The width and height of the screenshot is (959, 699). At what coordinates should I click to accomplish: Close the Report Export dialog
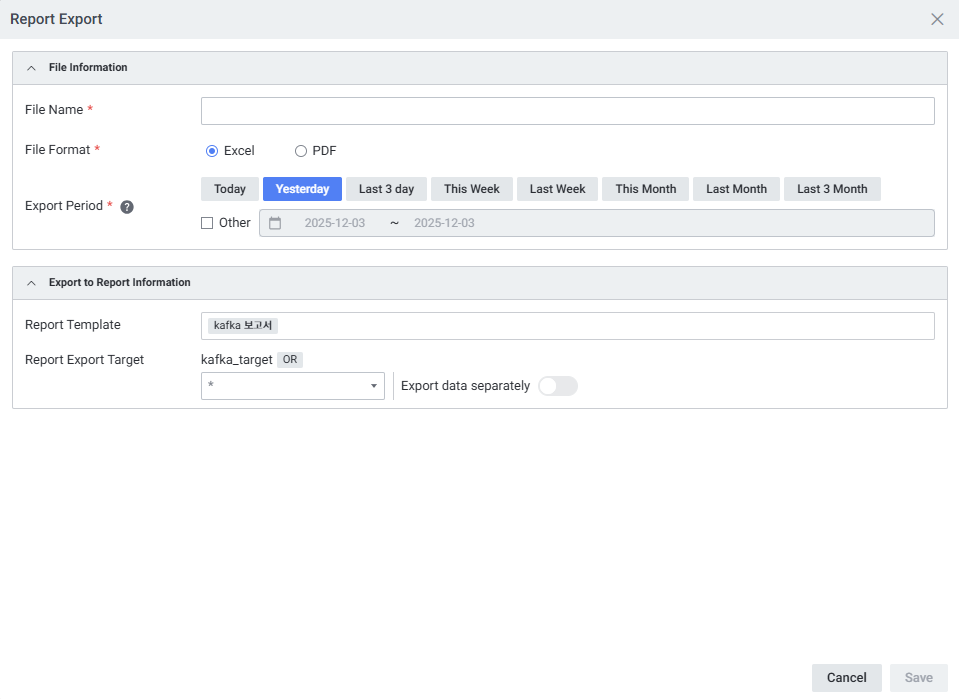[937, 19]
